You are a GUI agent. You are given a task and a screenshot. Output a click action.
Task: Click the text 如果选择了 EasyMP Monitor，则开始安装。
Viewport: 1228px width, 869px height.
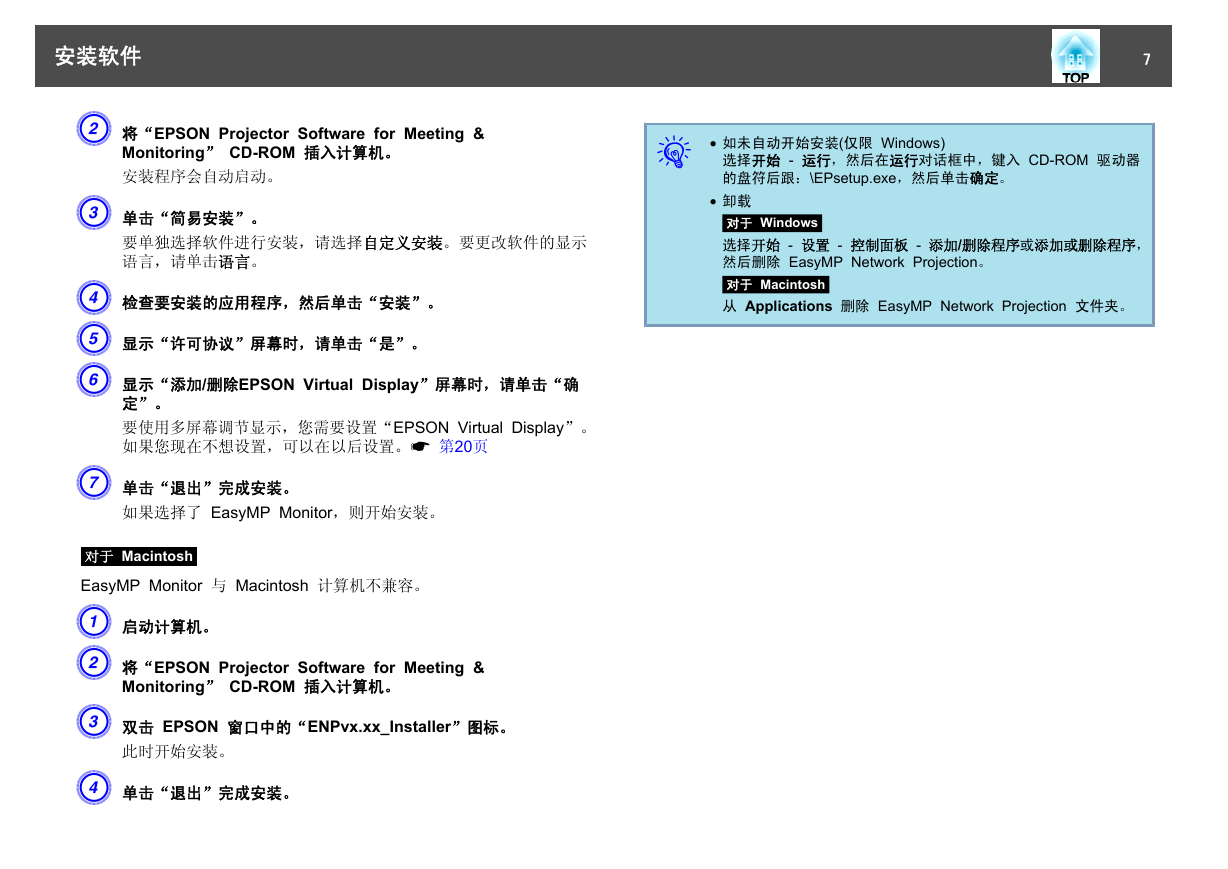(280, 512)
